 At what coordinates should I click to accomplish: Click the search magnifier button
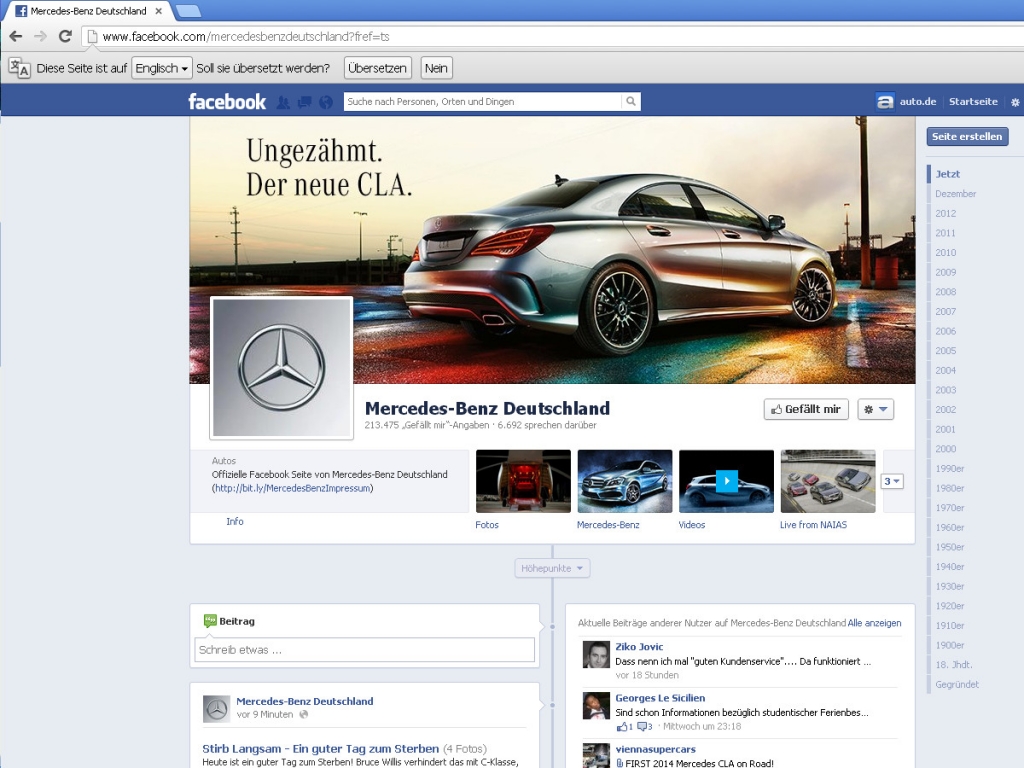pyautogui.click(x=631, y=101)
